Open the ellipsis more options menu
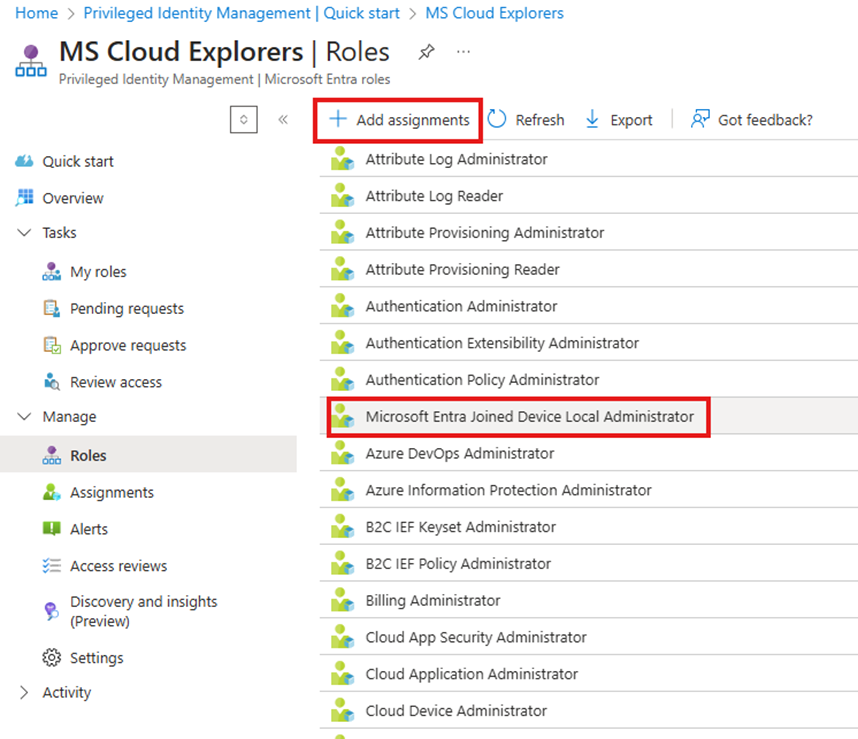Screen dimensions: 858x739 point(463,52)
